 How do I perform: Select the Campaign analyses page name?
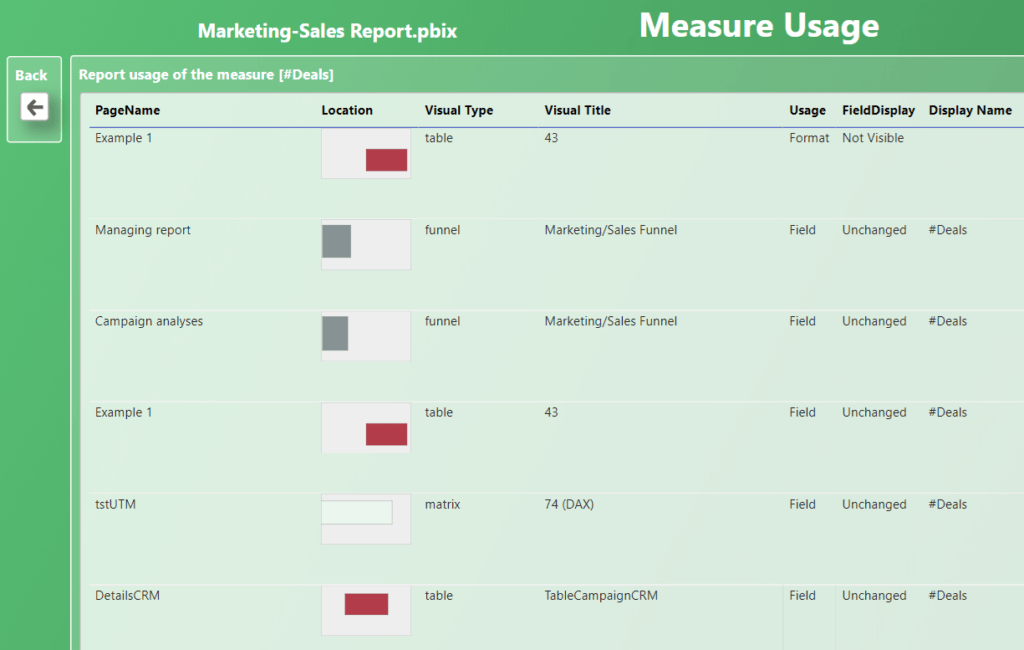(149, 321)
